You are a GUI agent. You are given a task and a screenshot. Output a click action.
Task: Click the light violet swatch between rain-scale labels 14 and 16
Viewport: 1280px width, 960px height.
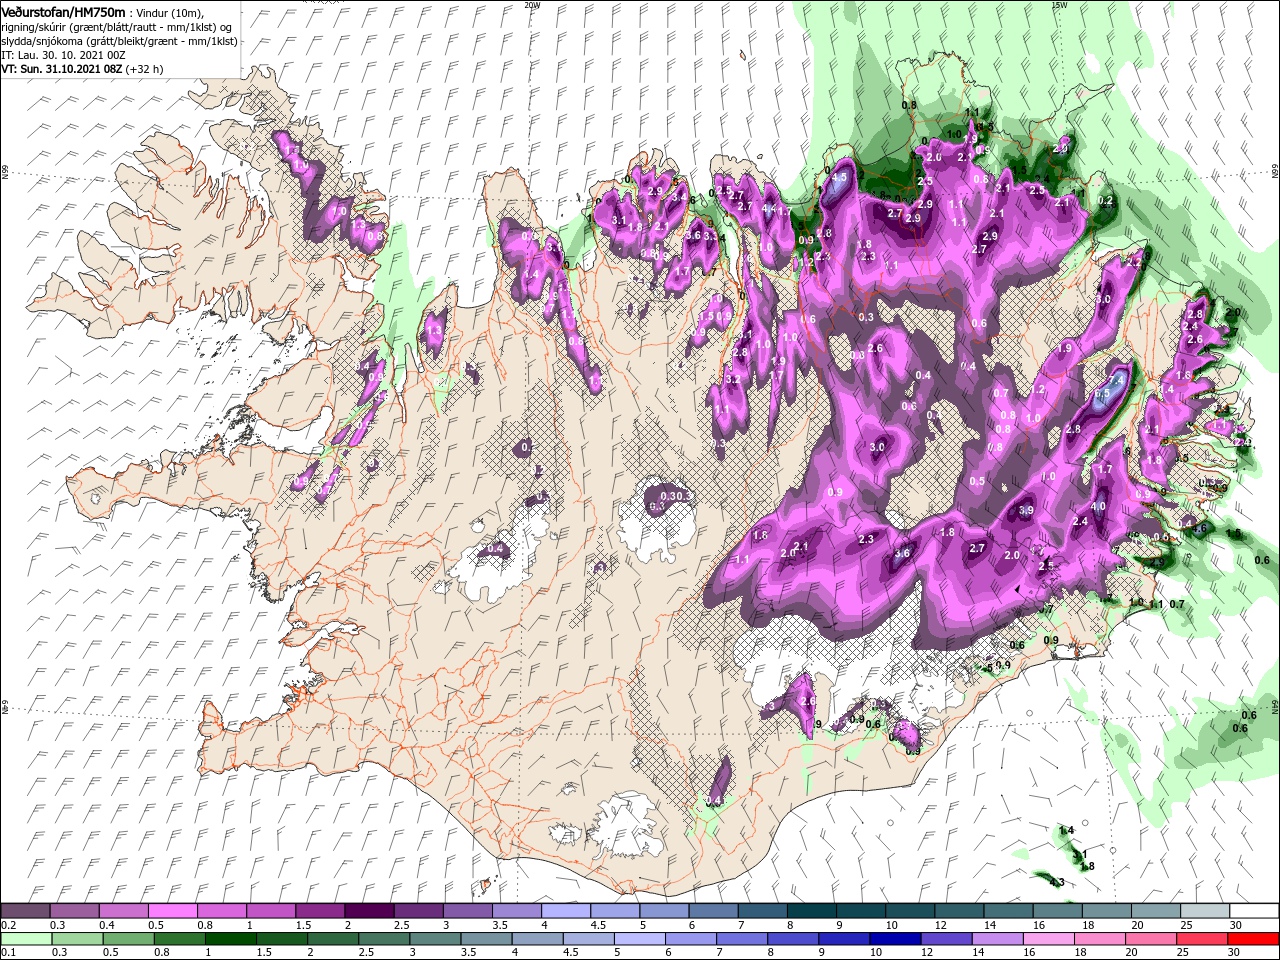pyautogui.click(x=998, y=939)
